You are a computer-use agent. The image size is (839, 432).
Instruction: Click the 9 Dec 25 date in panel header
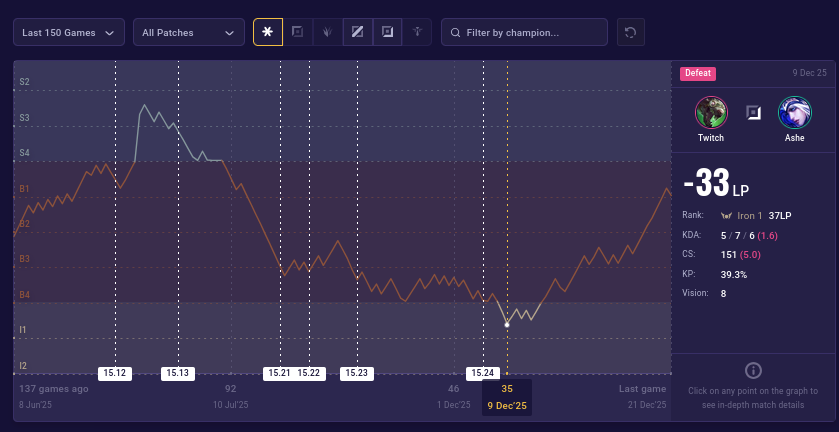coord(810,73)
